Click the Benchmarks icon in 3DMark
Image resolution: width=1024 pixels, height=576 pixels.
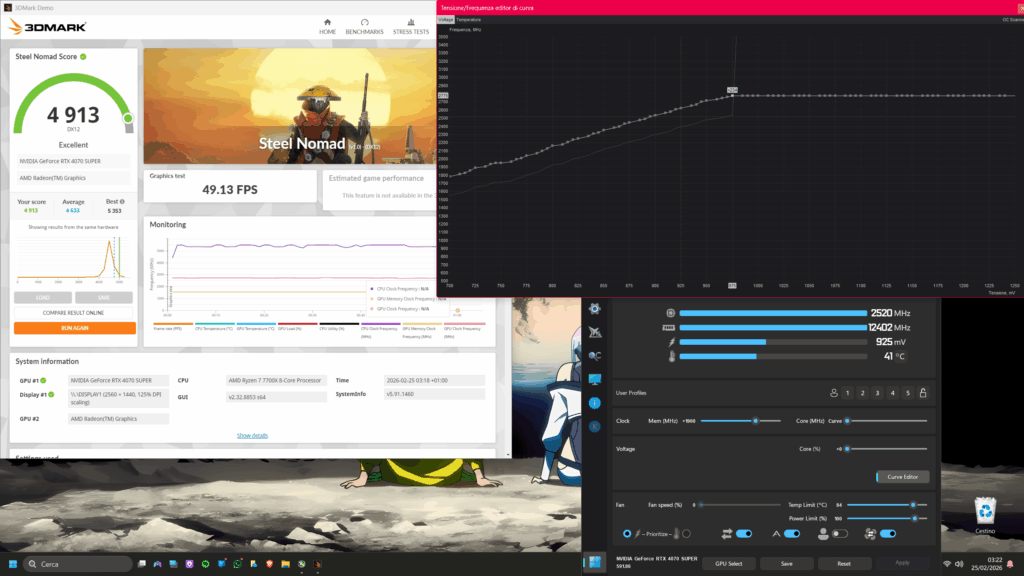pos(364,22)
